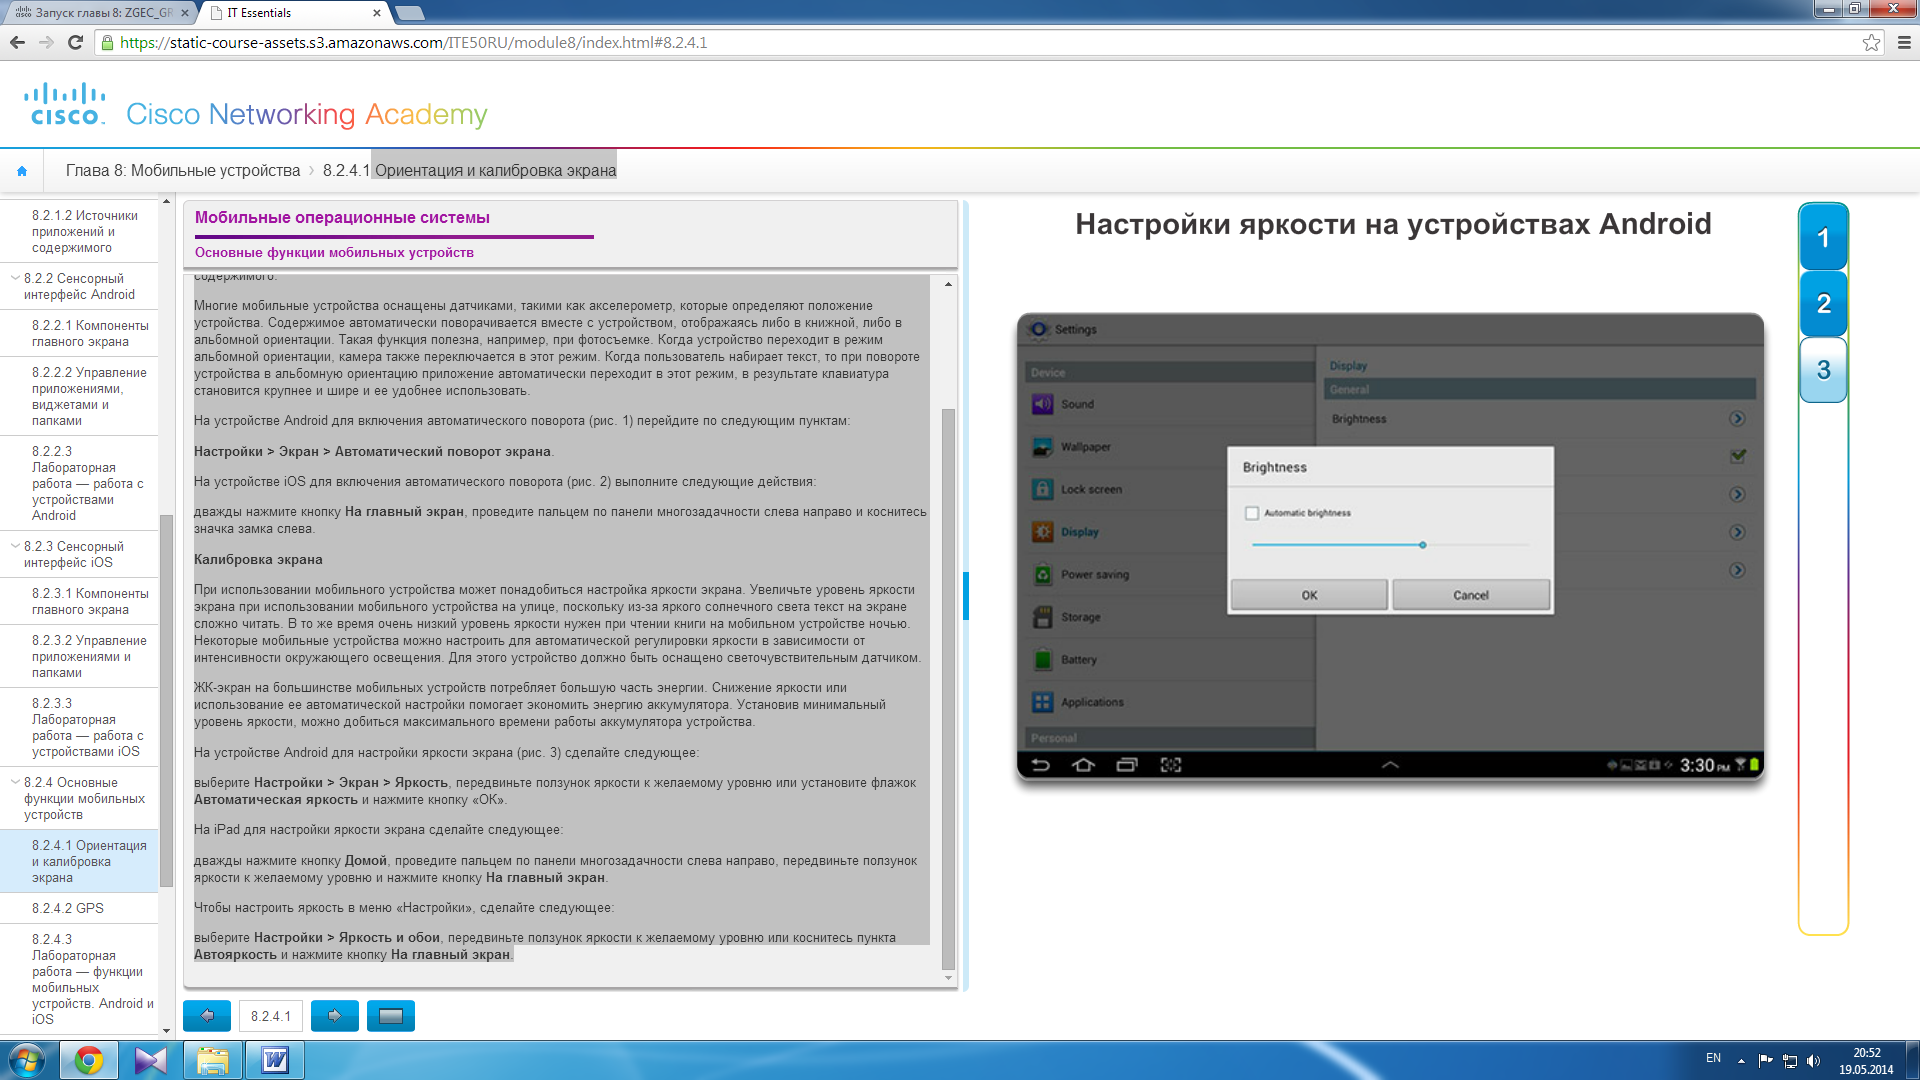Open the Chrome menu hamburger icon
Screen dimensions: 1920x1080
click(x=1904, y=42)
